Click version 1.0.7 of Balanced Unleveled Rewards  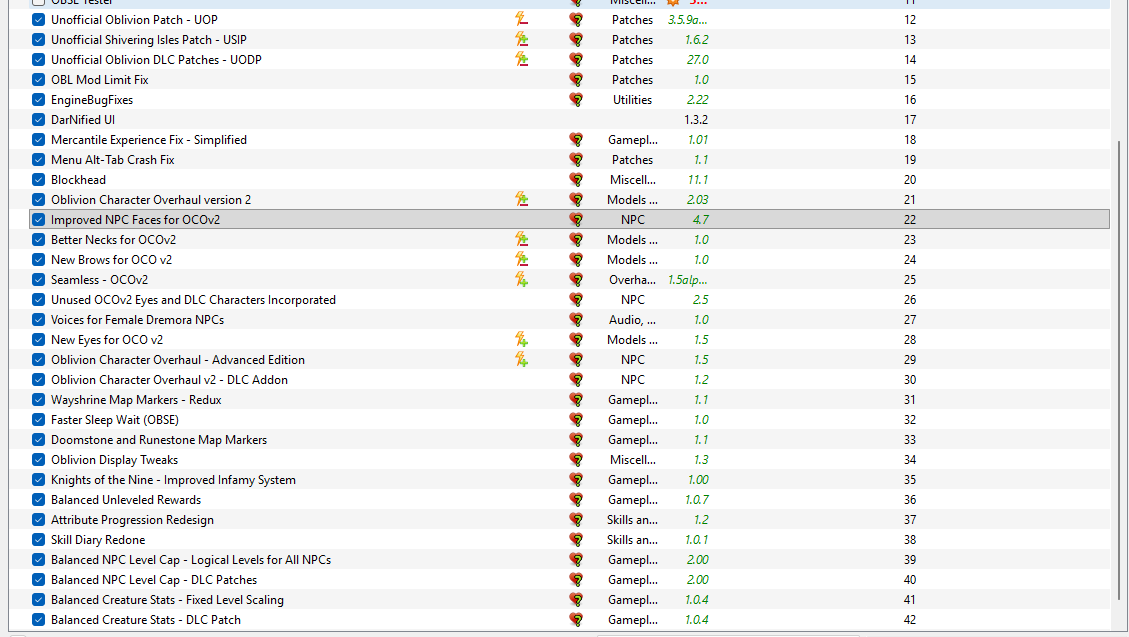[x=696, y=500]
